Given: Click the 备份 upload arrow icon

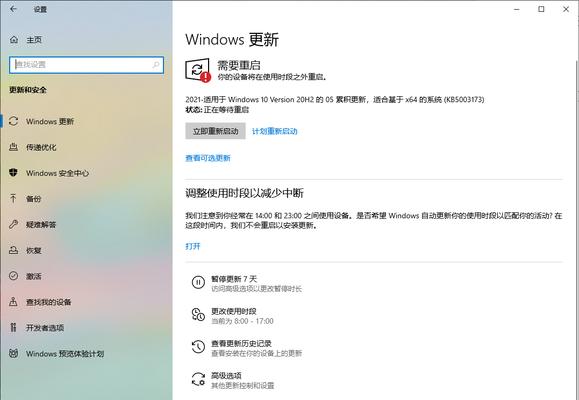Looking at the screenshot, I should click(14, 199).
